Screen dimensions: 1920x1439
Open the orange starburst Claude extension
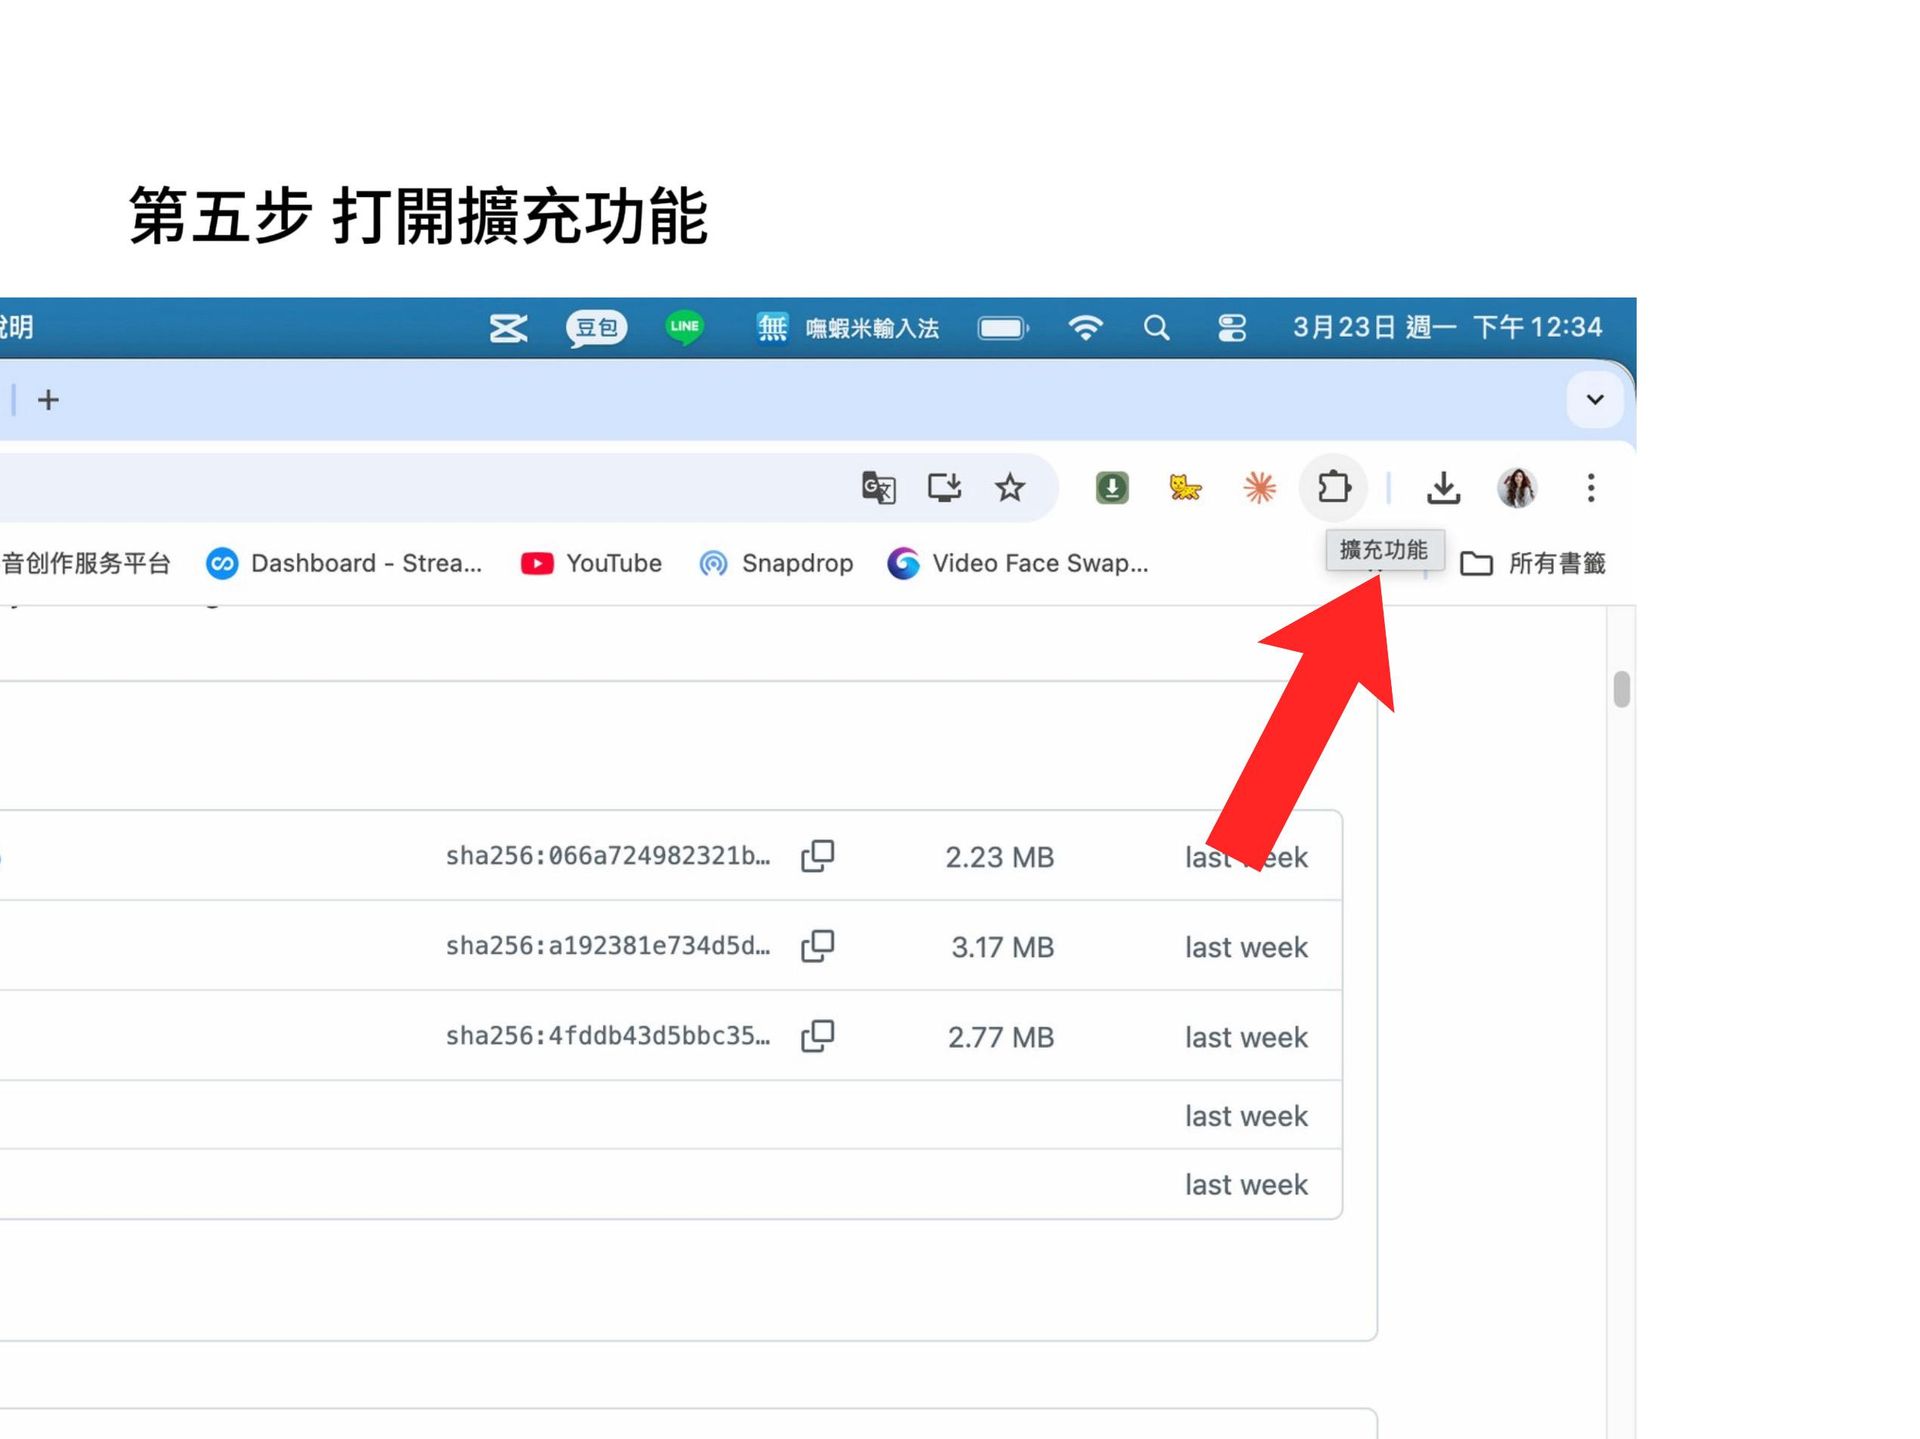(1259, 488)
